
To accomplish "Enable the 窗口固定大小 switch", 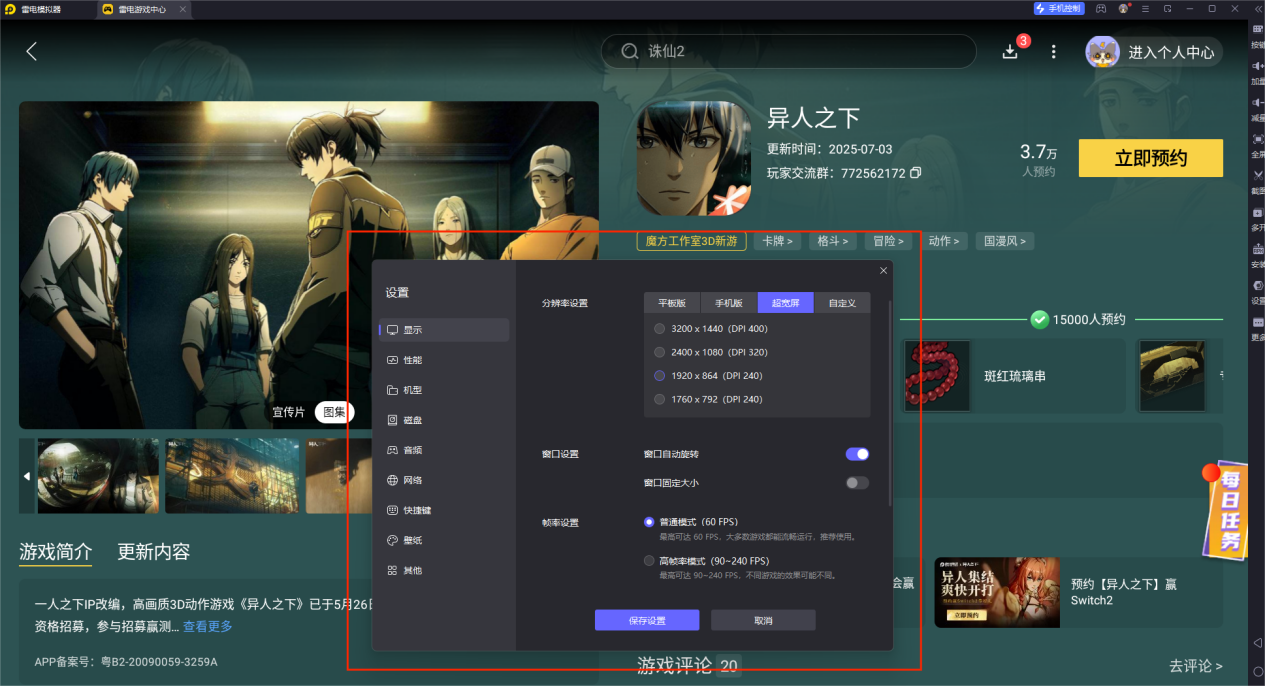I will (857, 483).
